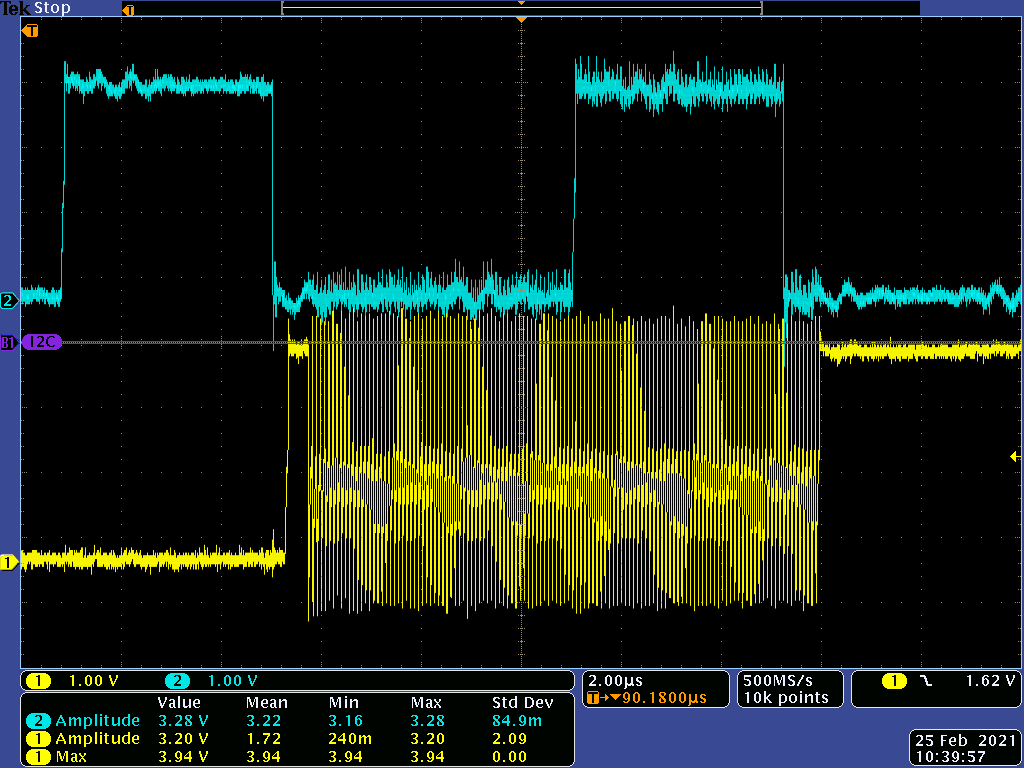Click the trigger level arrow on right edge
Image resolution: width=1024 pixels, height=768 pixels.
1015,456
